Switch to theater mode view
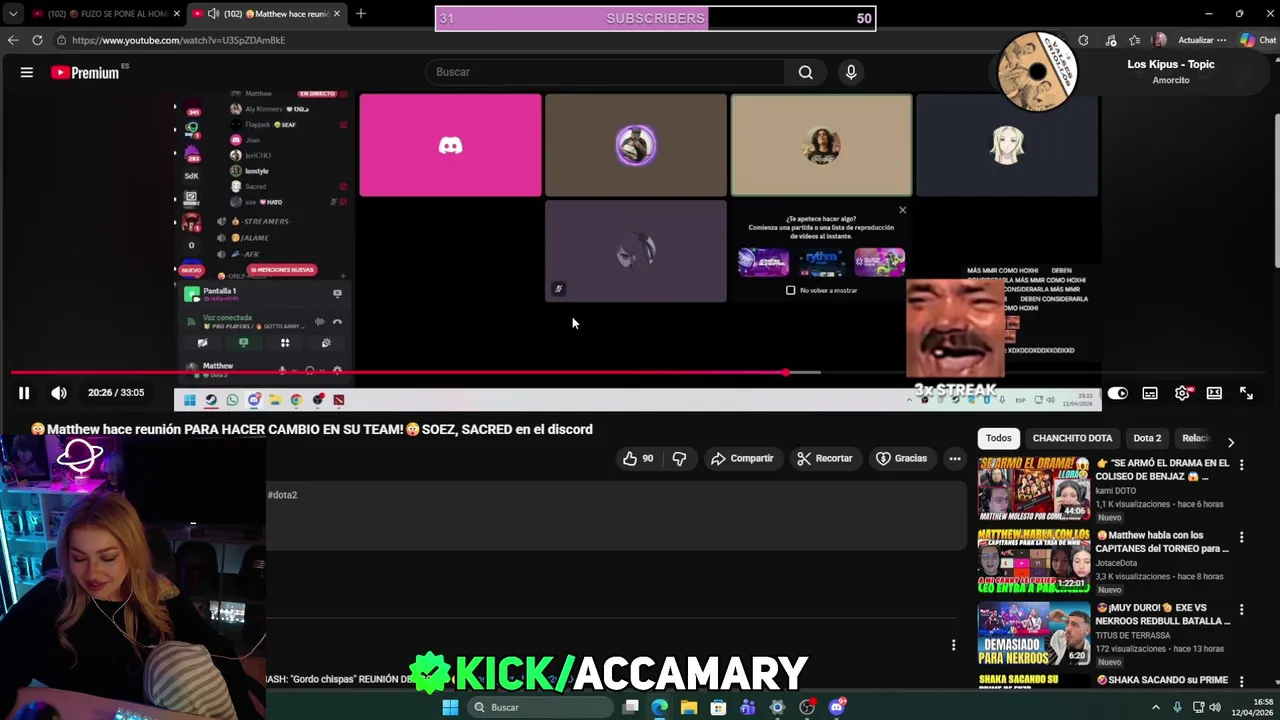1280x720 pixels. [x=1214, y=393]
